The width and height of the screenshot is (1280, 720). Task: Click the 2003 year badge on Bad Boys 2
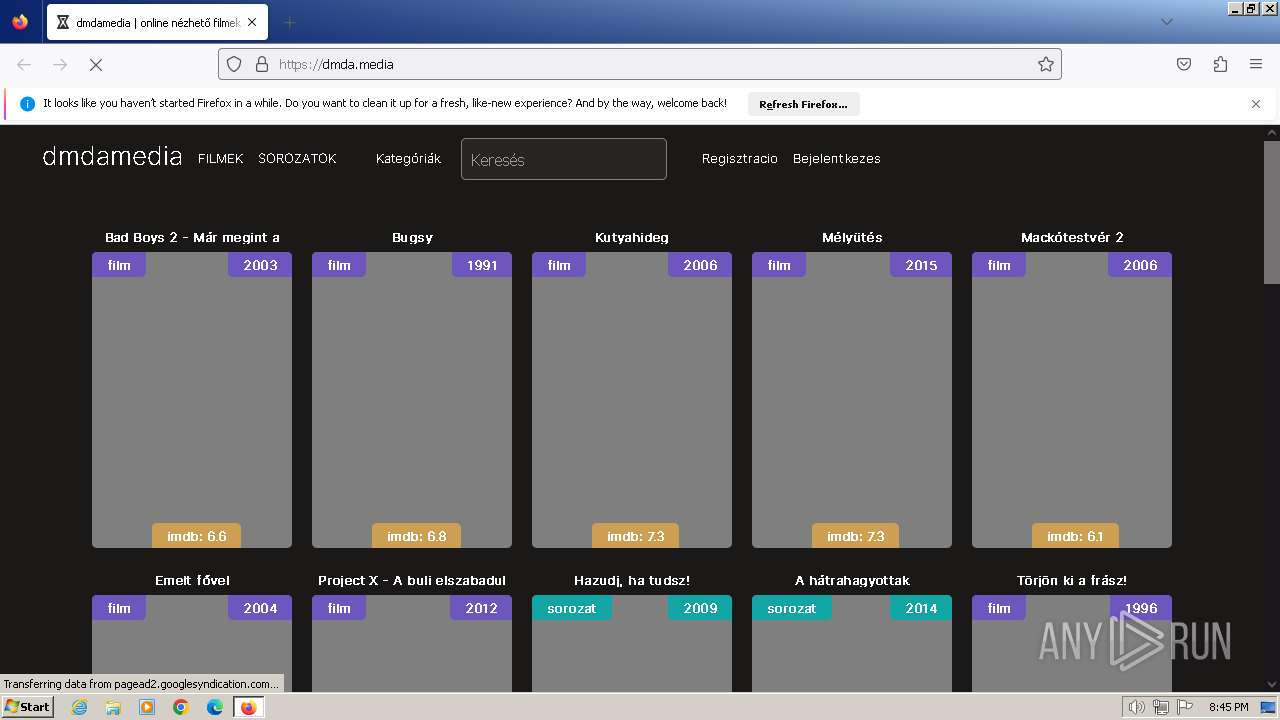[260, 265]
